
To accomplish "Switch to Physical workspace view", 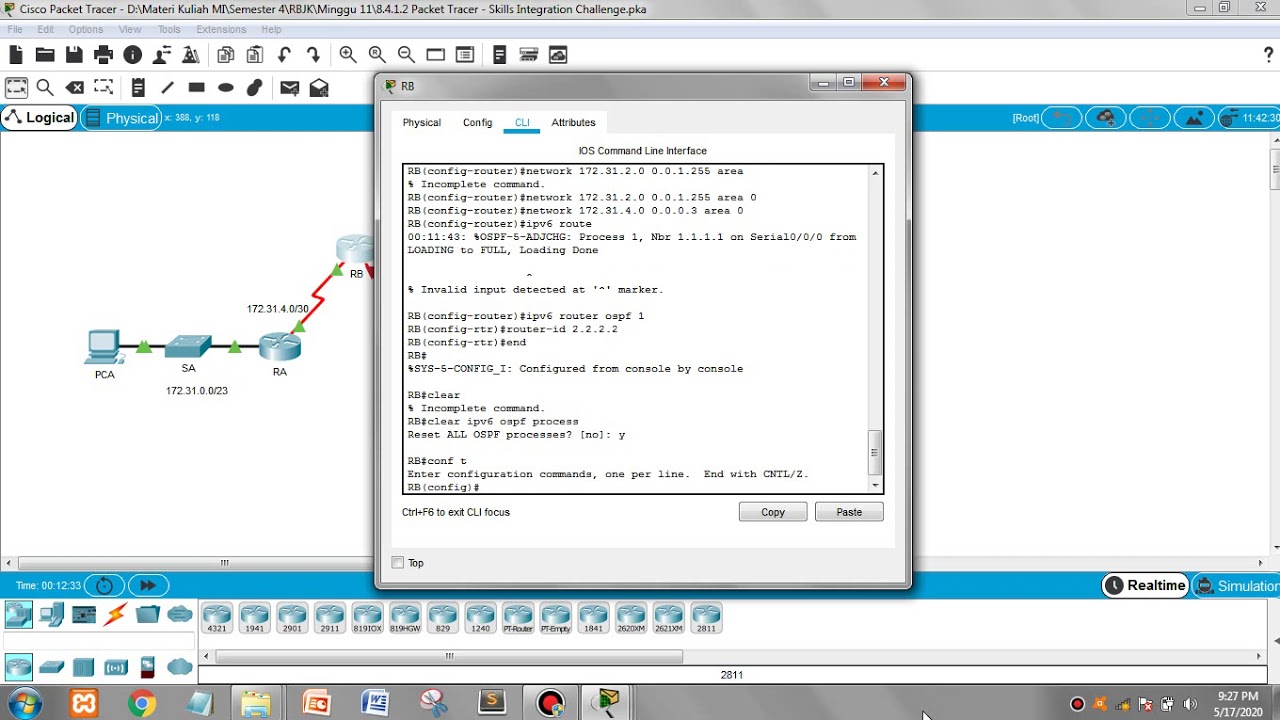I will point(120,118).
